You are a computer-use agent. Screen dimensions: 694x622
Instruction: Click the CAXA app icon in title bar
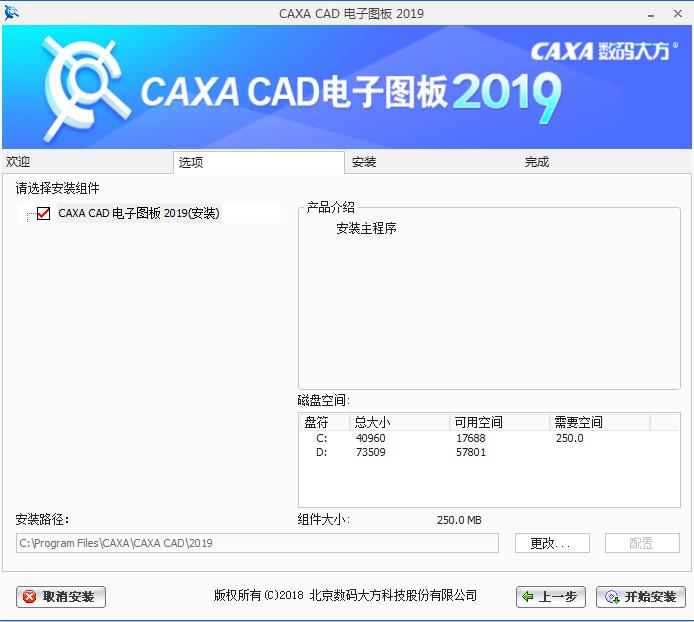11,13
